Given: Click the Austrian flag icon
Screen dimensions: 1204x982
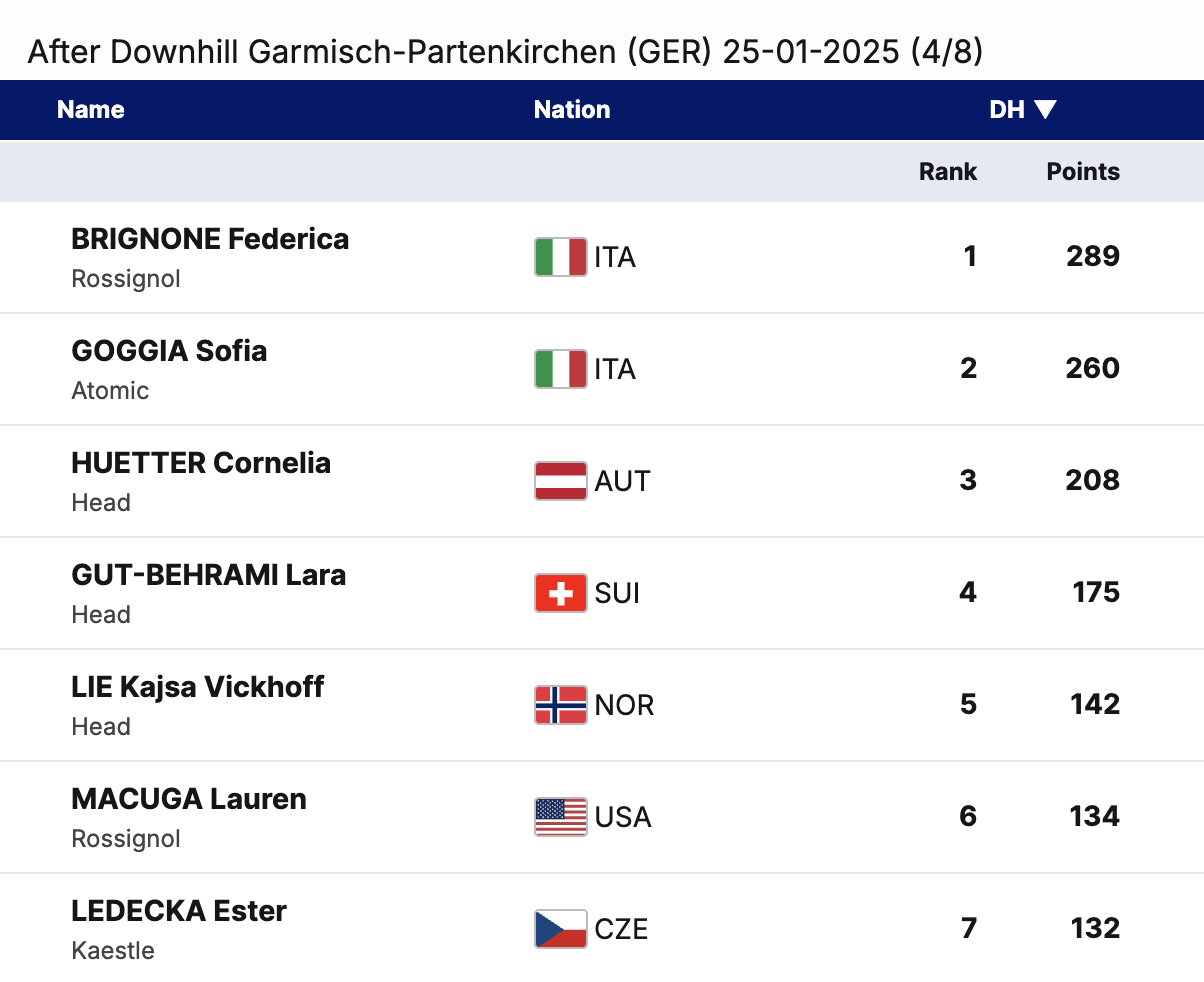Looking at the screenshot, I should coord(561,481).
